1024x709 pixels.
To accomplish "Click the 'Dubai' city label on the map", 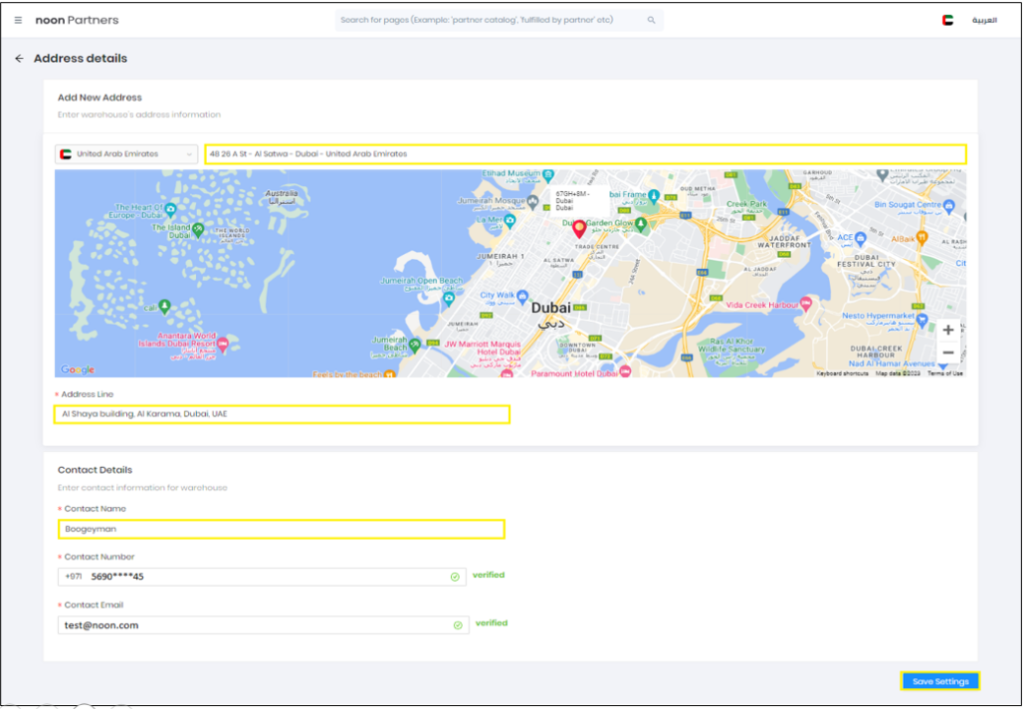I will point(551,307).
